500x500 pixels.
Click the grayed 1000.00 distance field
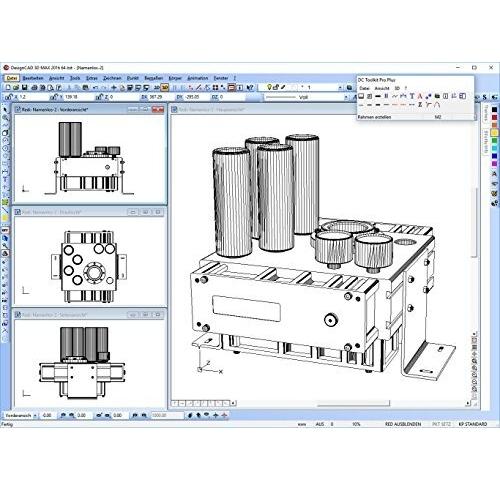pos(167,415)
